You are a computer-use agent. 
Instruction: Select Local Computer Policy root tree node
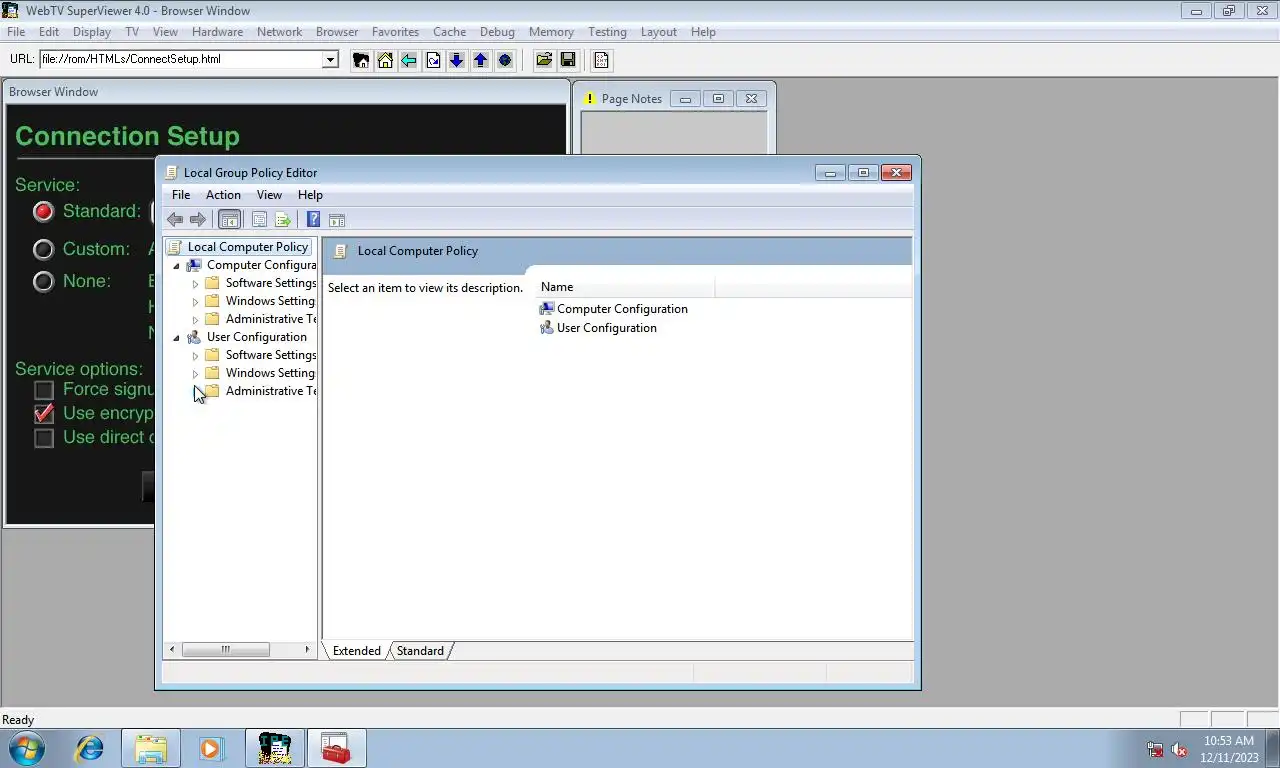pos(248,247)
